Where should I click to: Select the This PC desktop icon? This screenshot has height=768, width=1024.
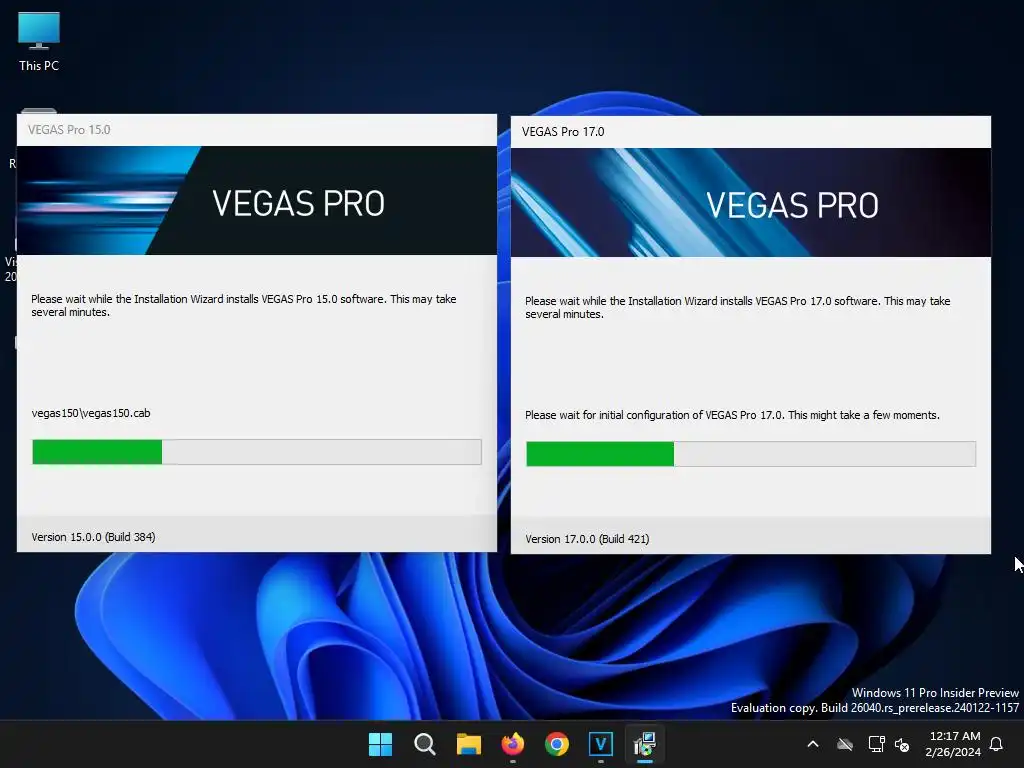click(x=39, y=42)
